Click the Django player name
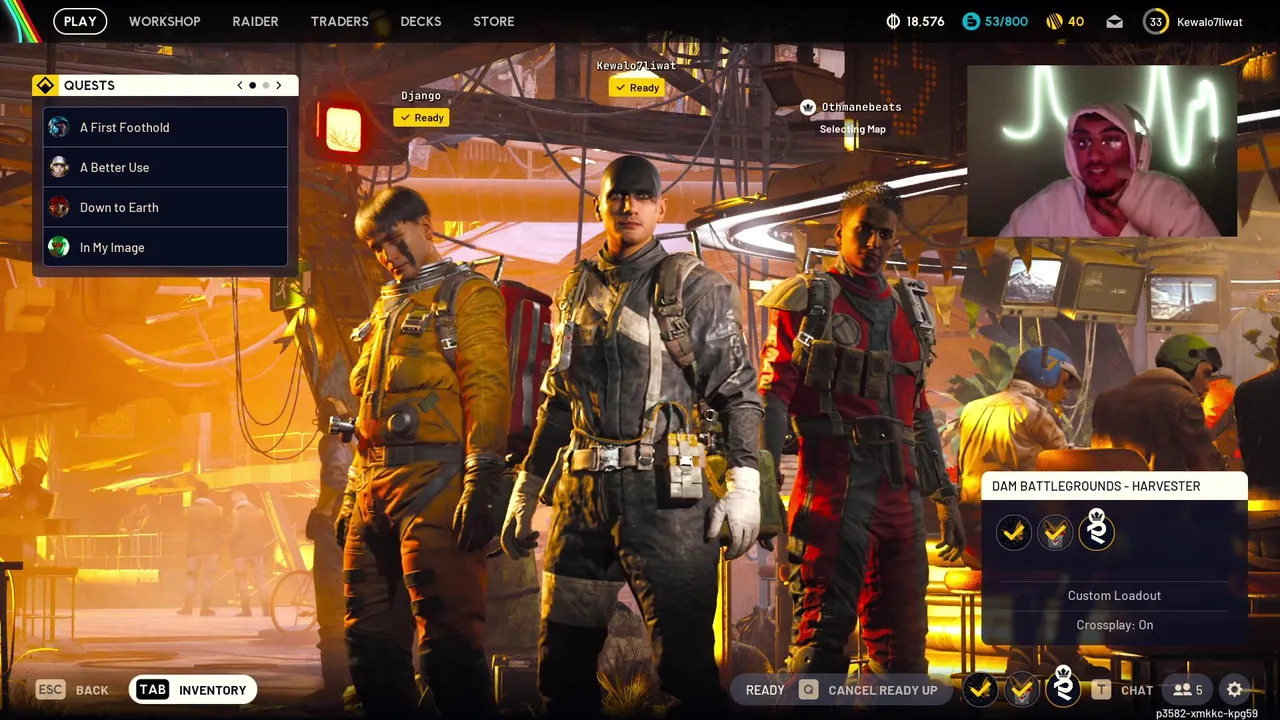Screen dimensions: 1280x720 tap(421, 96)
